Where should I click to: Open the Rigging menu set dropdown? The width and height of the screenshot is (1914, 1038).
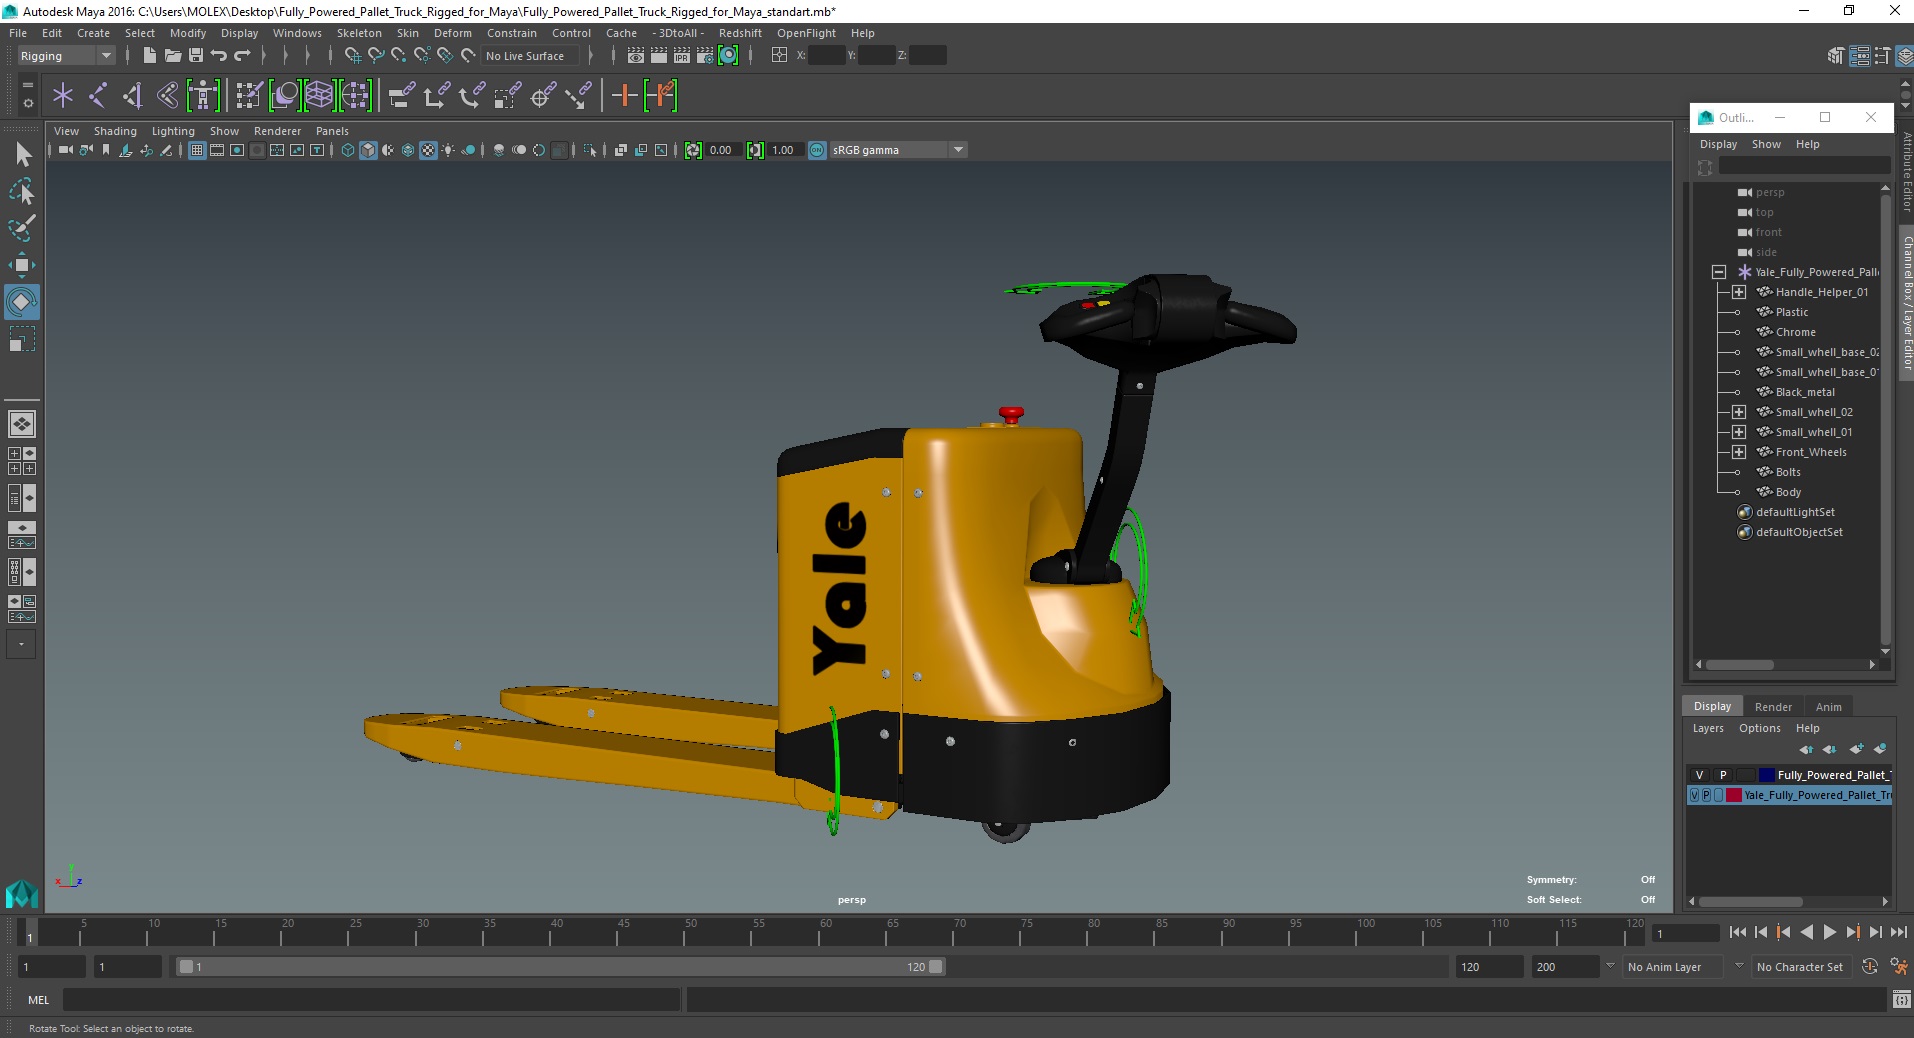66,56
